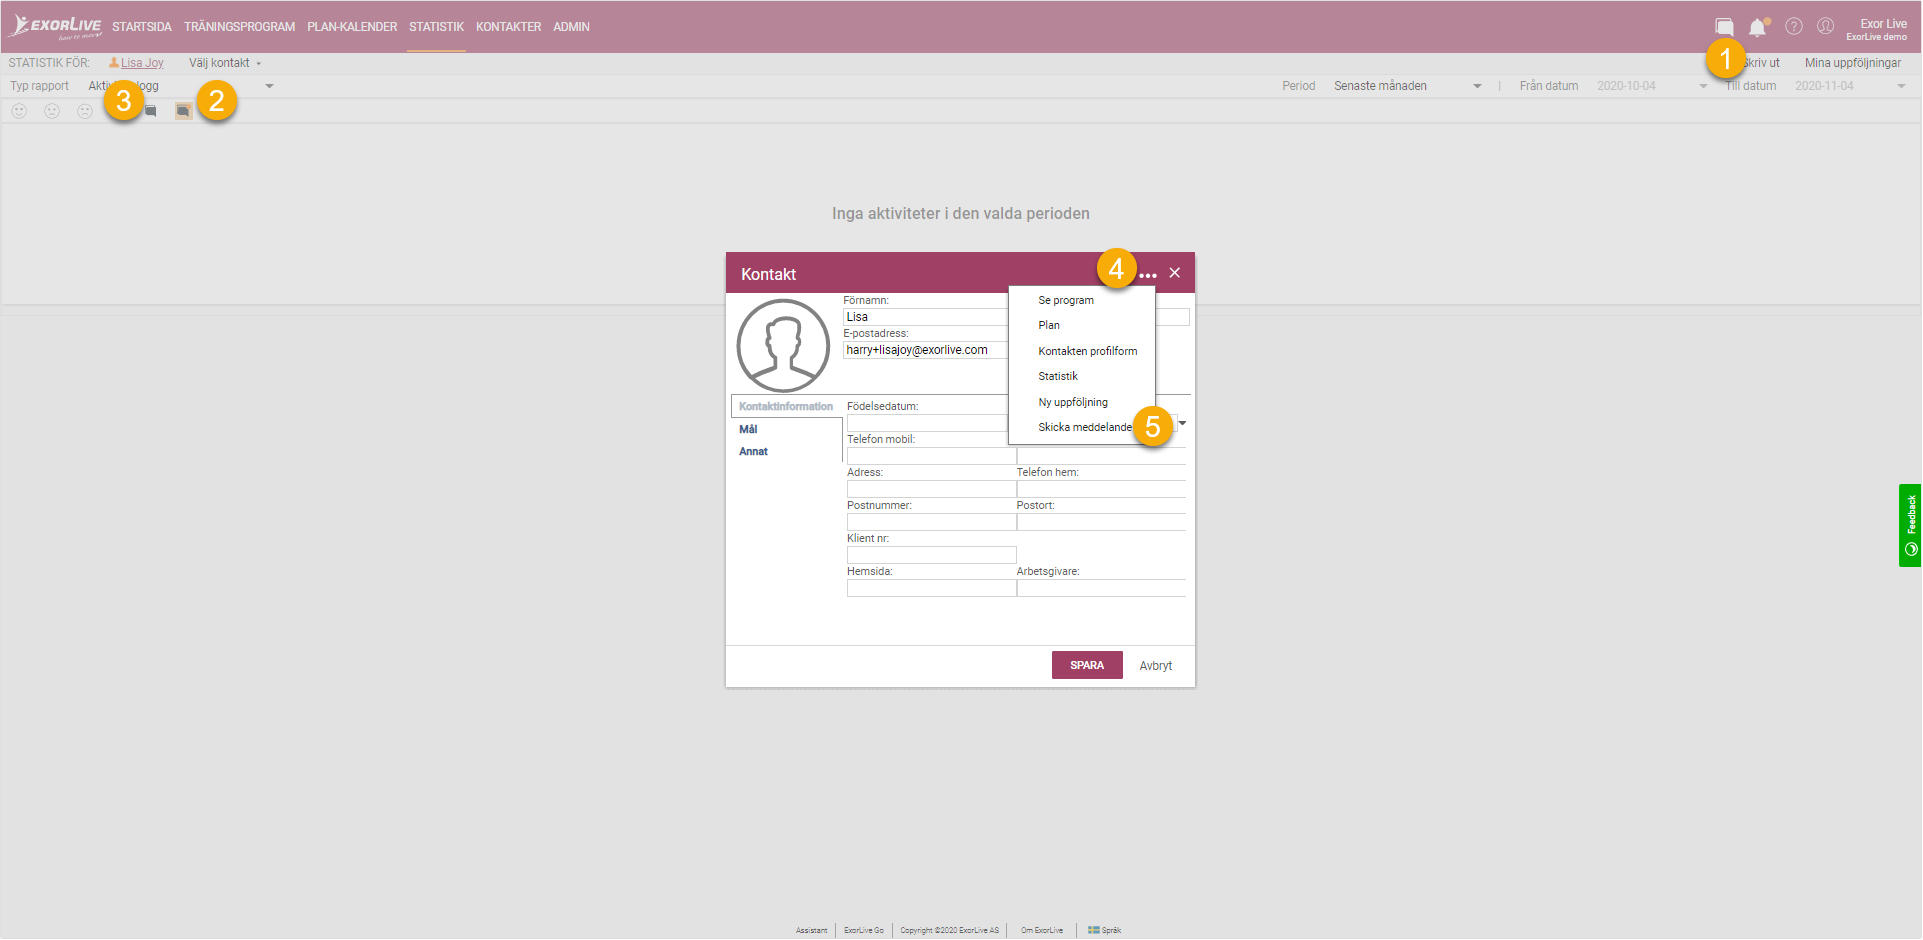Click the SPARA button
The image size is (1923, 940).
1087,665
